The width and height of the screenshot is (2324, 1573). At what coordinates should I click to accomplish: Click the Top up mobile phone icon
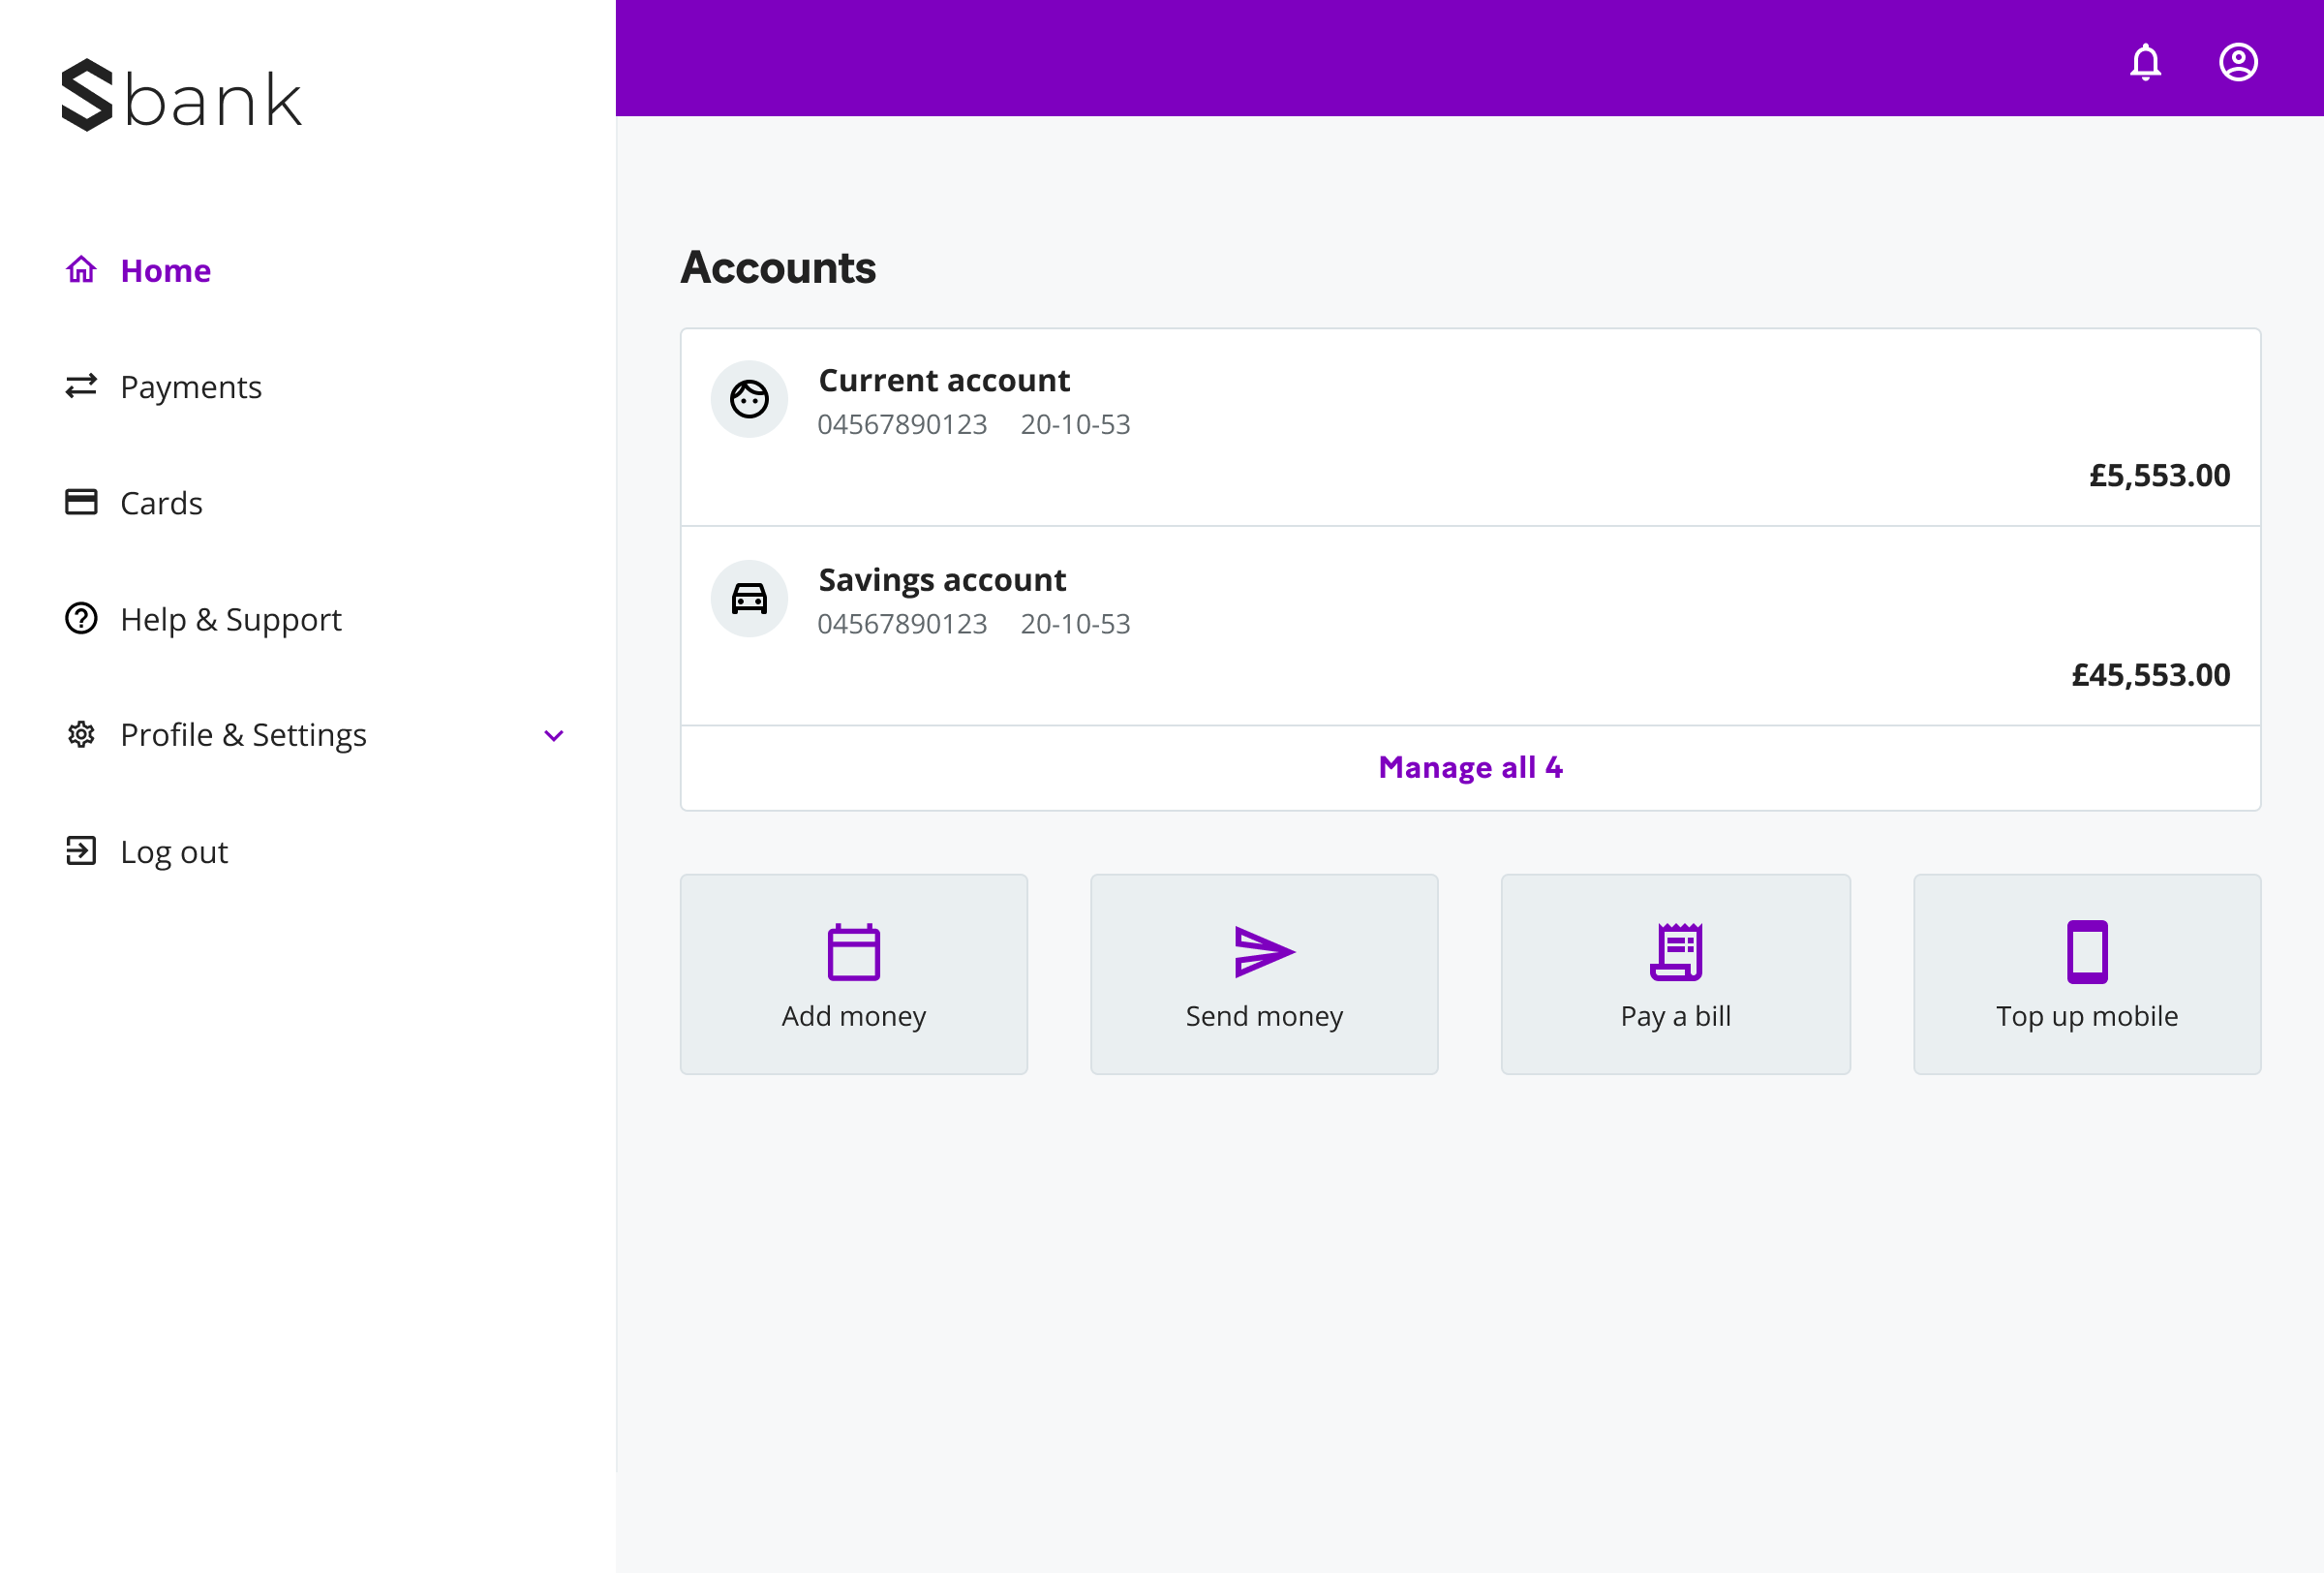pos(2086,951)
